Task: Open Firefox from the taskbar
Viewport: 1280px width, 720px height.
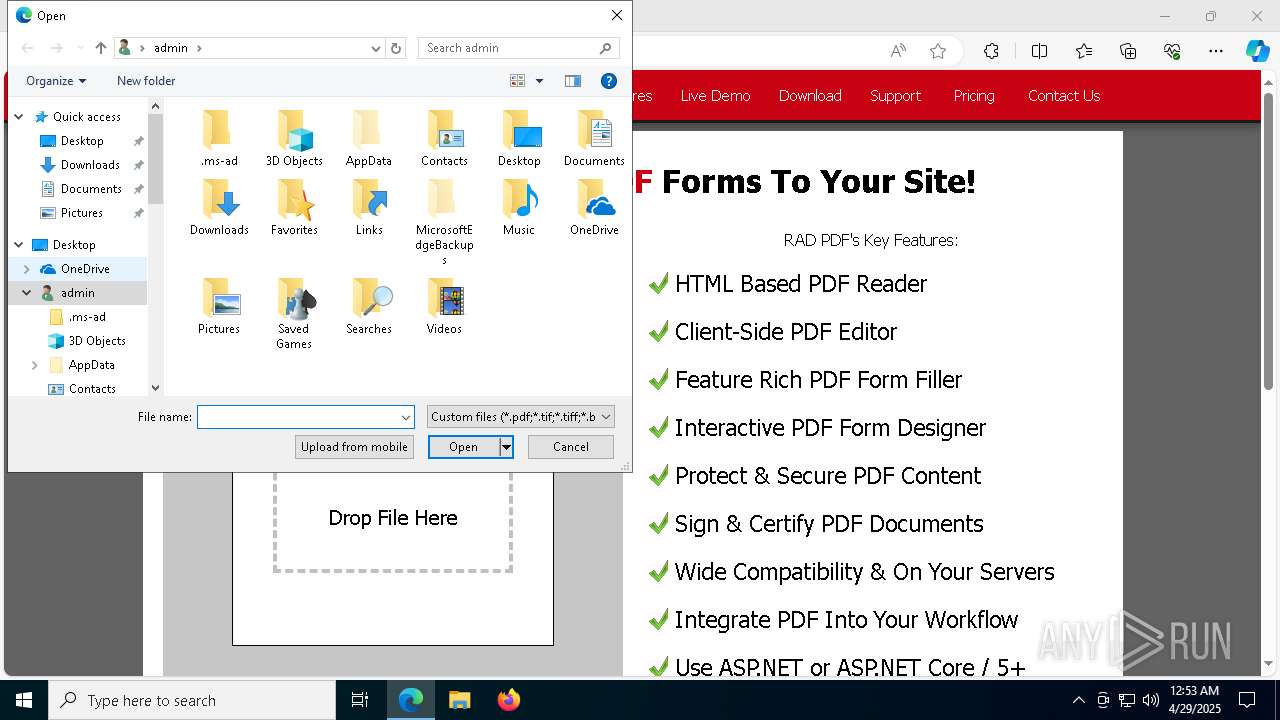Action: (x=509, y=700)
